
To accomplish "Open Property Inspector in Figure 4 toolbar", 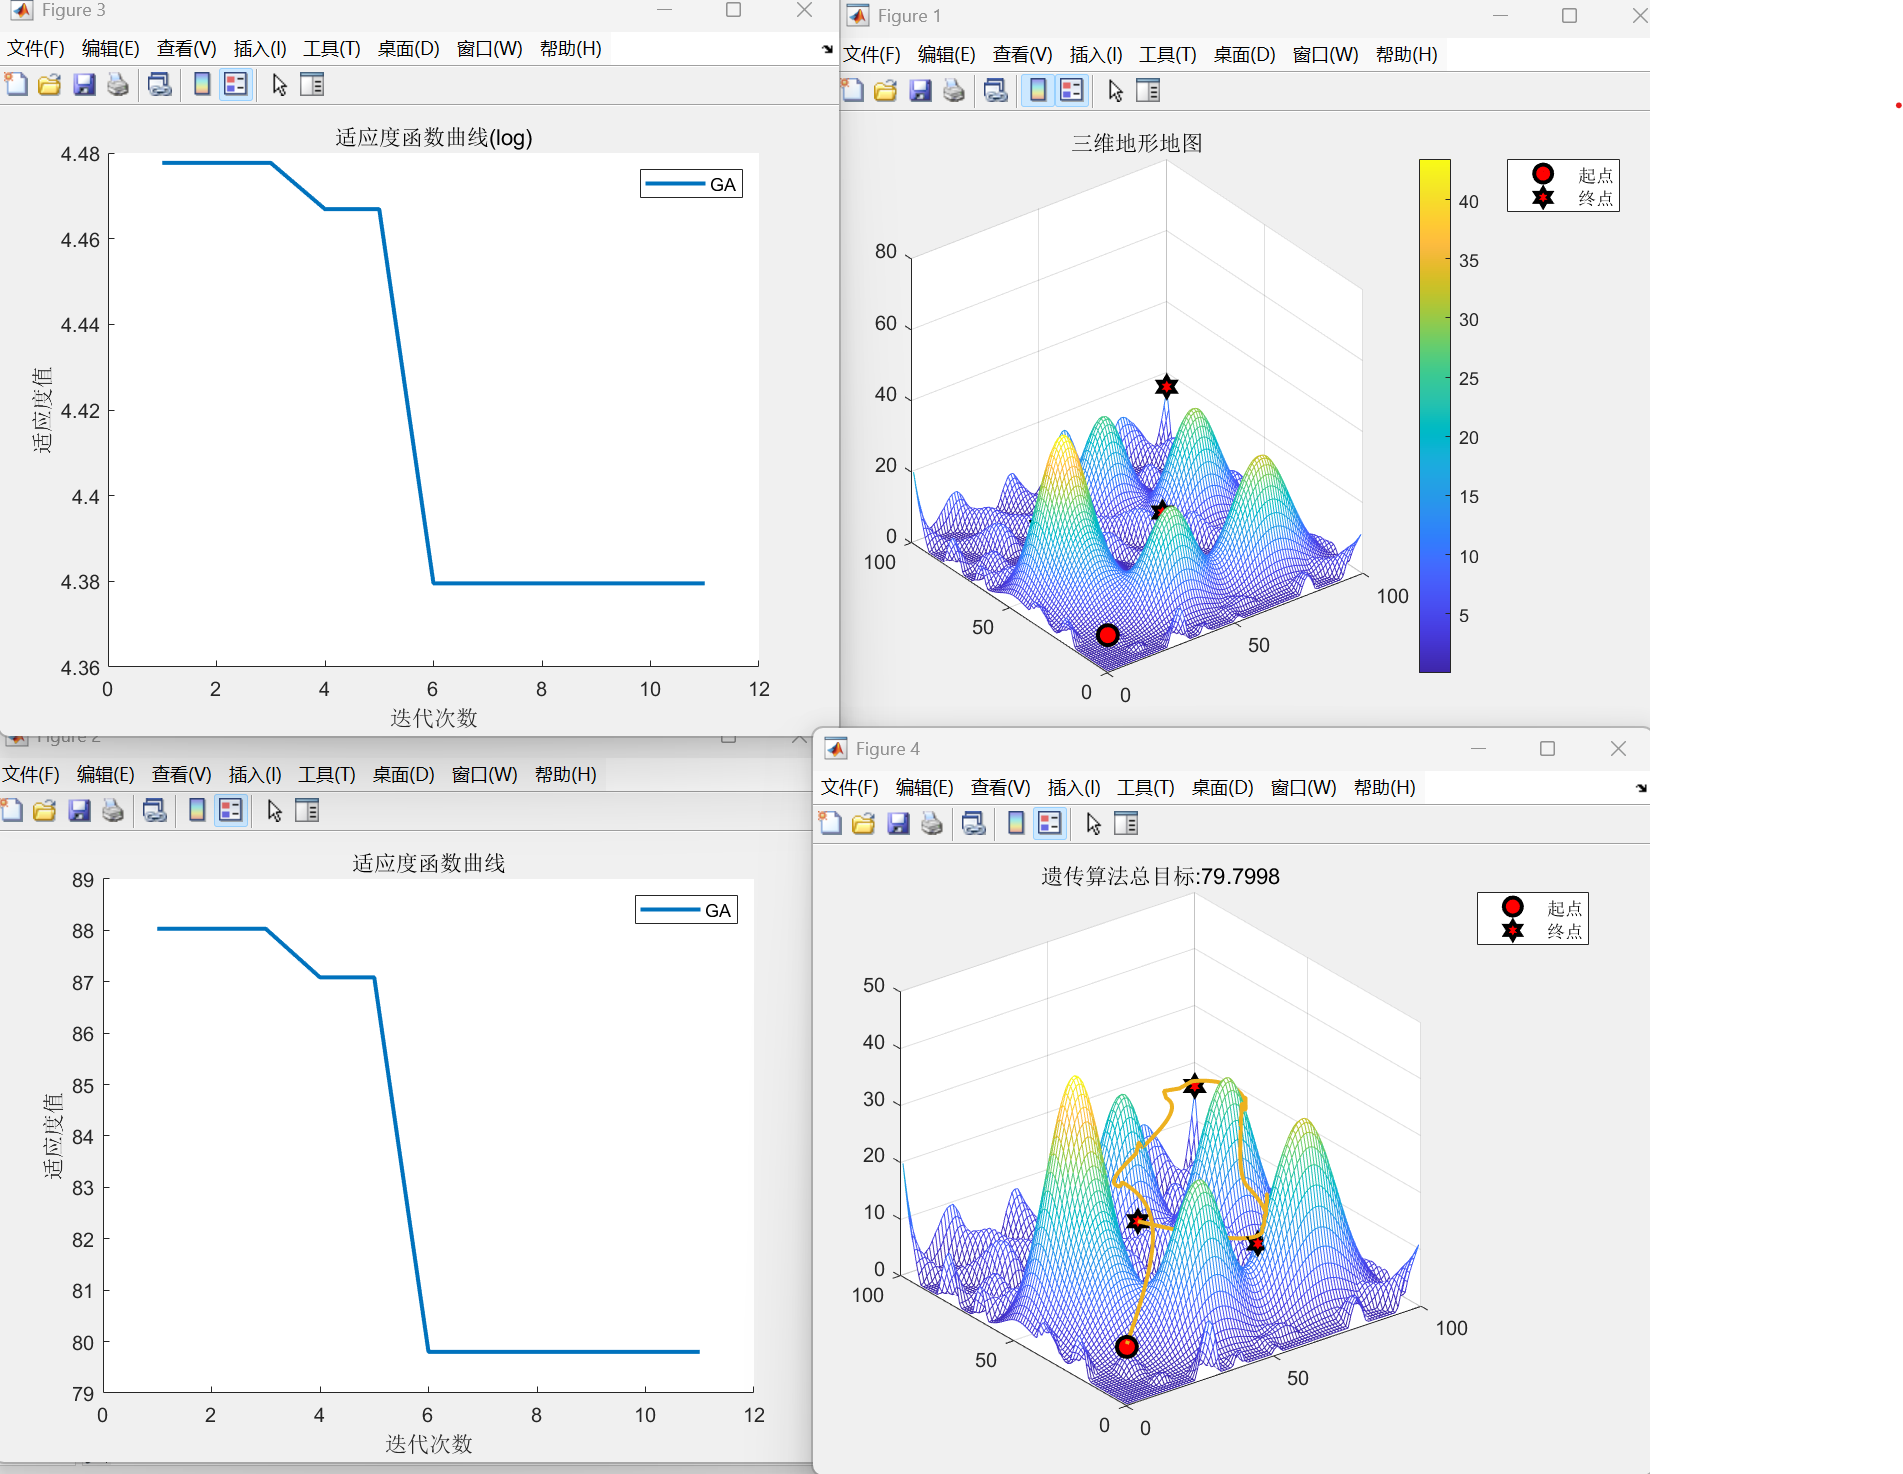I will 1126,824.
